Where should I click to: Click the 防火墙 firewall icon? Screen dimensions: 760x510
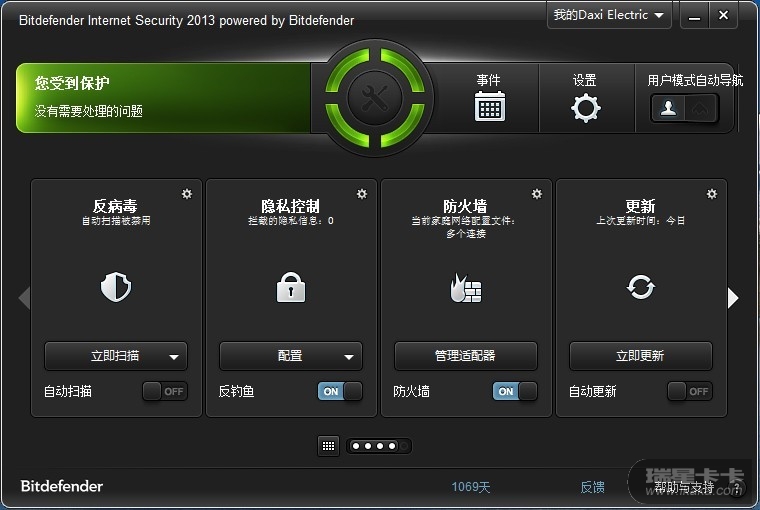466,289
